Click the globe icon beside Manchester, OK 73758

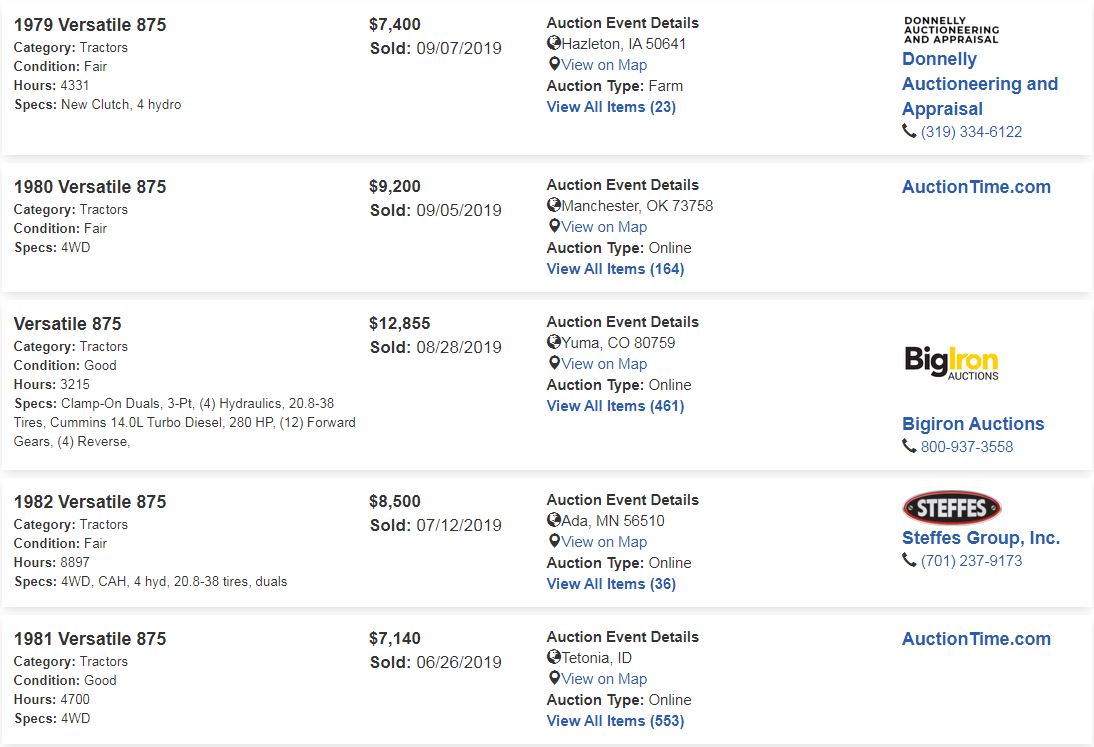(x=554, y=205)
